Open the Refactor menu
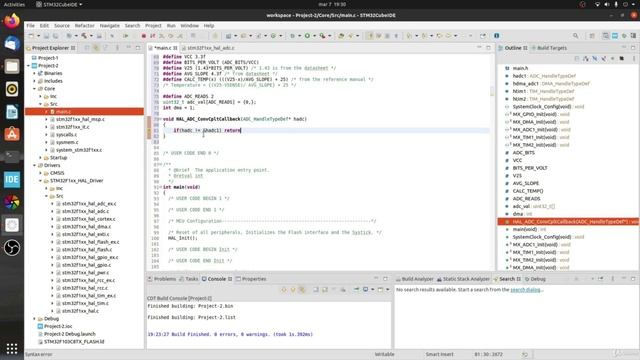This screenshot has width=640, height=360. (x=84, y=25)
